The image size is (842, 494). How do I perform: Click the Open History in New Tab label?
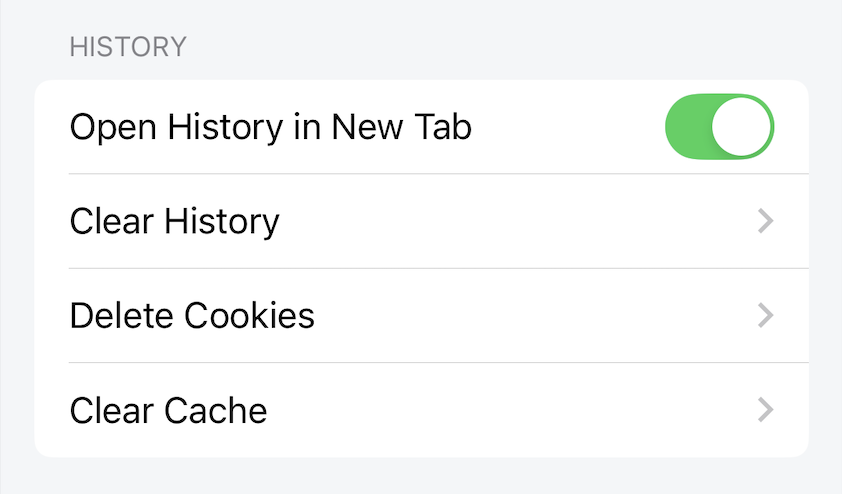tap(270, 127)
